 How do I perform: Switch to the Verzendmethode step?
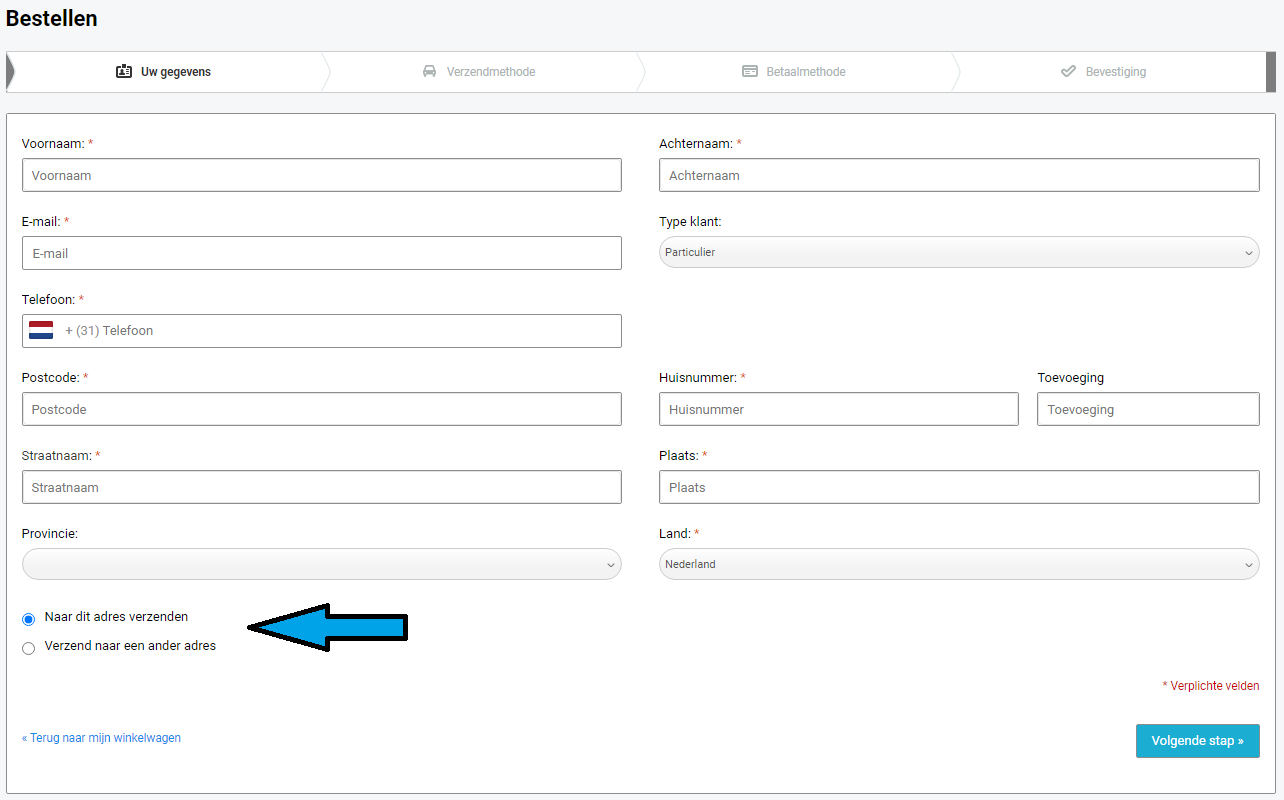(490, 72)
